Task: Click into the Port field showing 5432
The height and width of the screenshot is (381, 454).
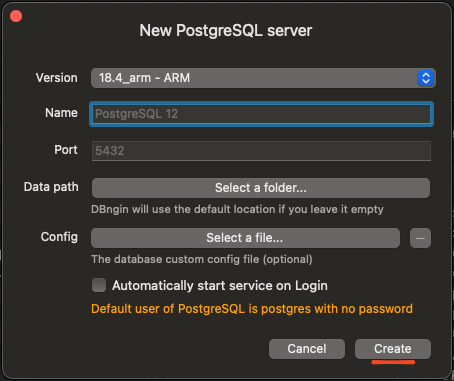Action: pos(261,151)
